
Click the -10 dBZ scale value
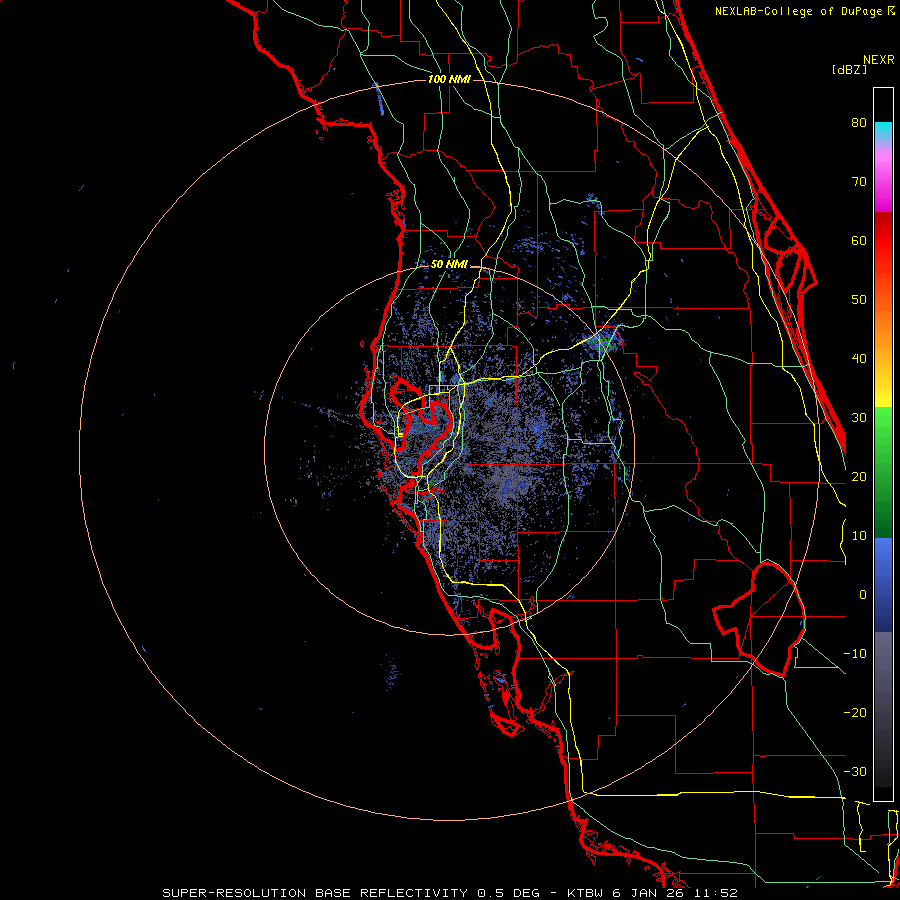pos(855,654)
